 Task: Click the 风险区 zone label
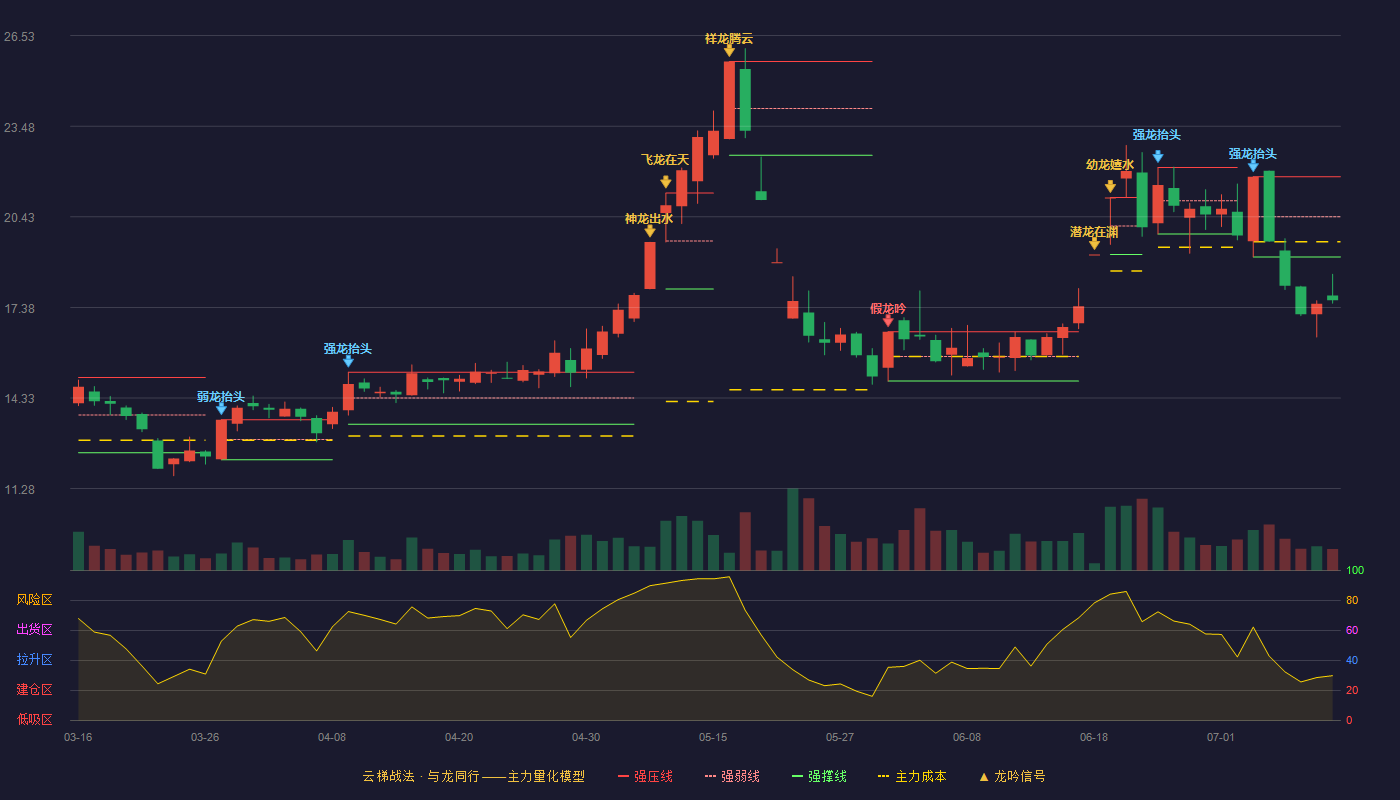tap(34, 600)
